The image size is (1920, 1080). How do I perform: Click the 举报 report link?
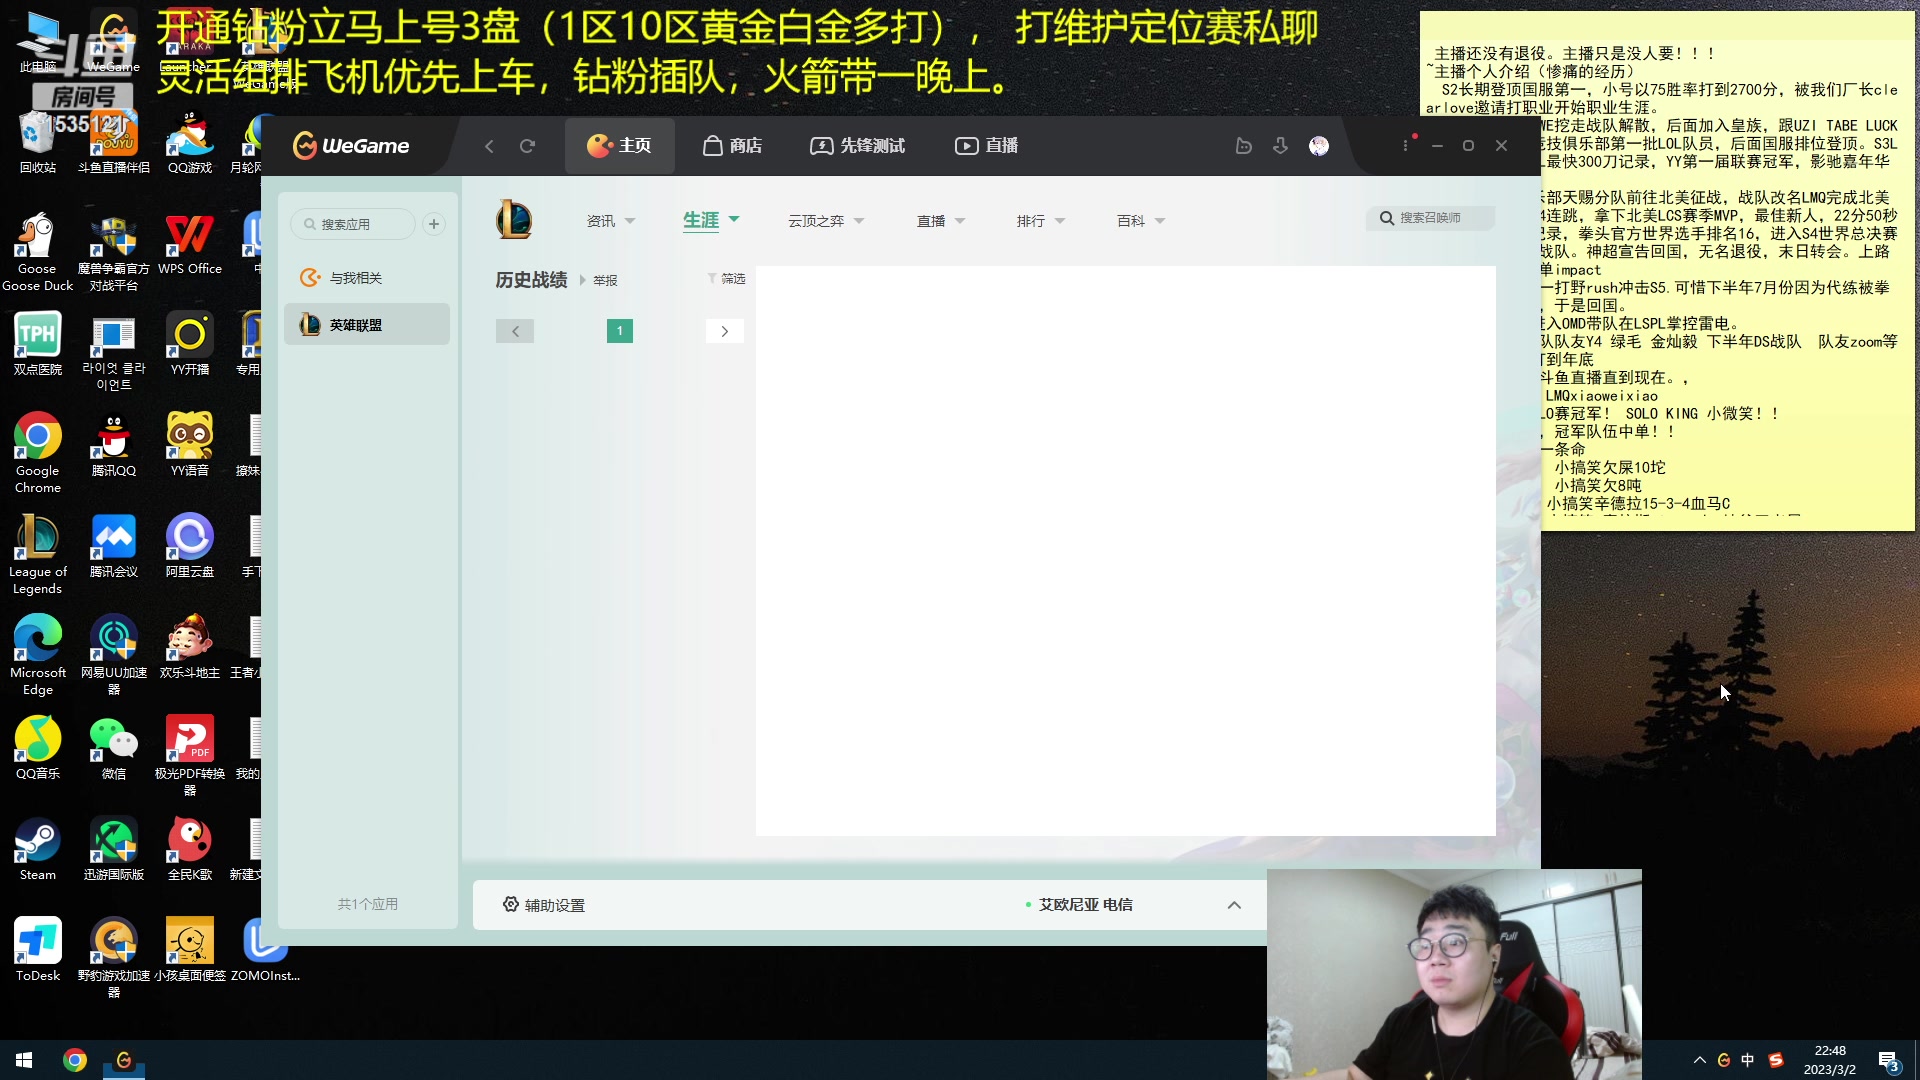tap(605, 281)
